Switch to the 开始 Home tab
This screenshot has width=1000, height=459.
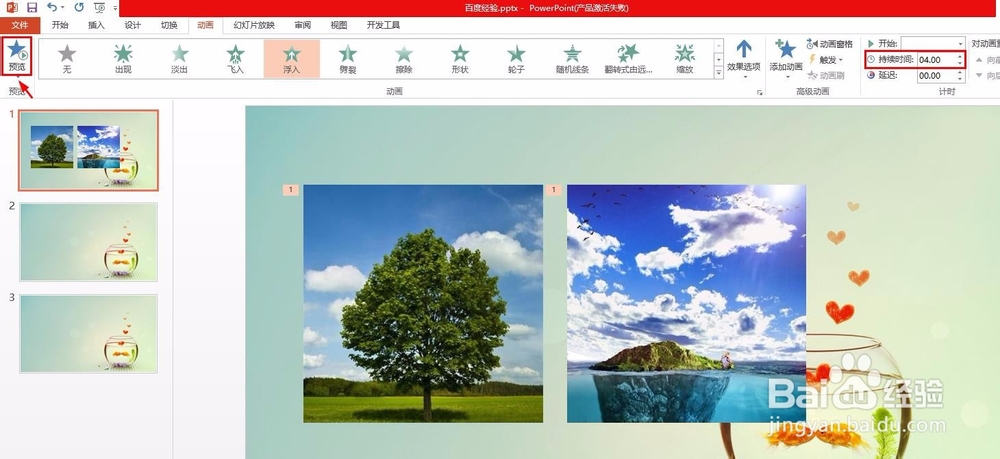(60, 26)
